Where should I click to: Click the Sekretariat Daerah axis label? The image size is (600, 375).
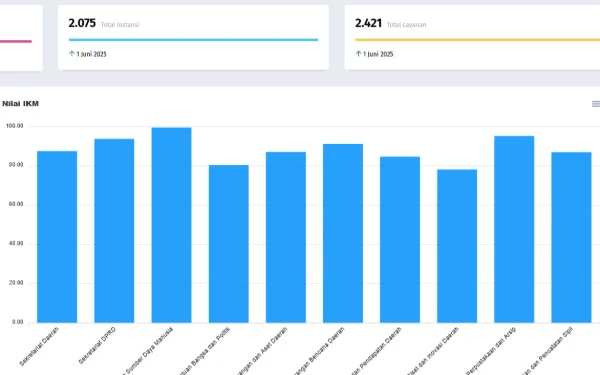(39, 346)
